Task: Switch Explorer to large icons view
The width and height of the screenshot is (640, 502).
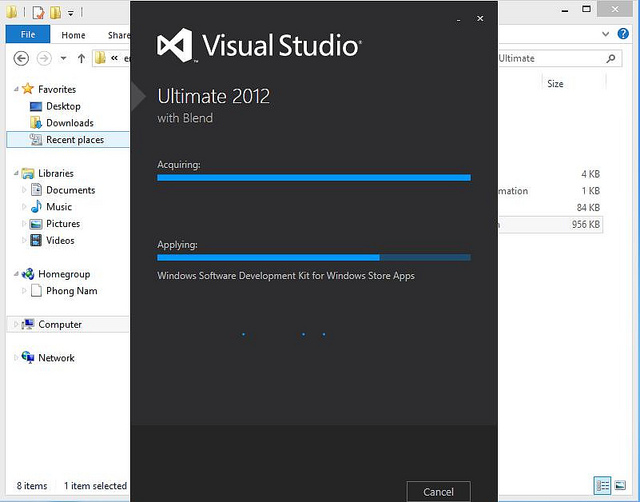Action: click(x=620, y=485)
